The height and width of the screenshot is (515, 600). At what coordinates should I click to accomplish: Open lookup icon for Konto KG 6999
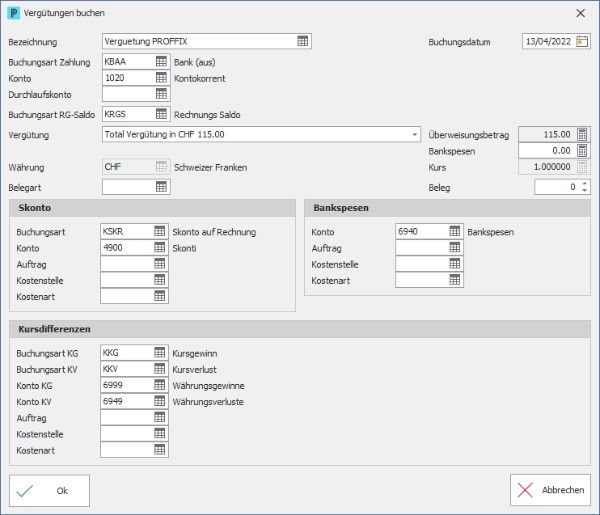(160, 385)
